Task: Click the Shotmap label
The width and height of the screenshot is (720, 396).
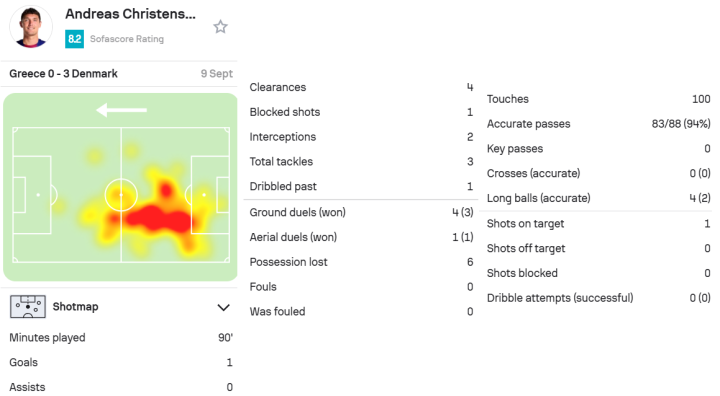Action: (75, 306)
